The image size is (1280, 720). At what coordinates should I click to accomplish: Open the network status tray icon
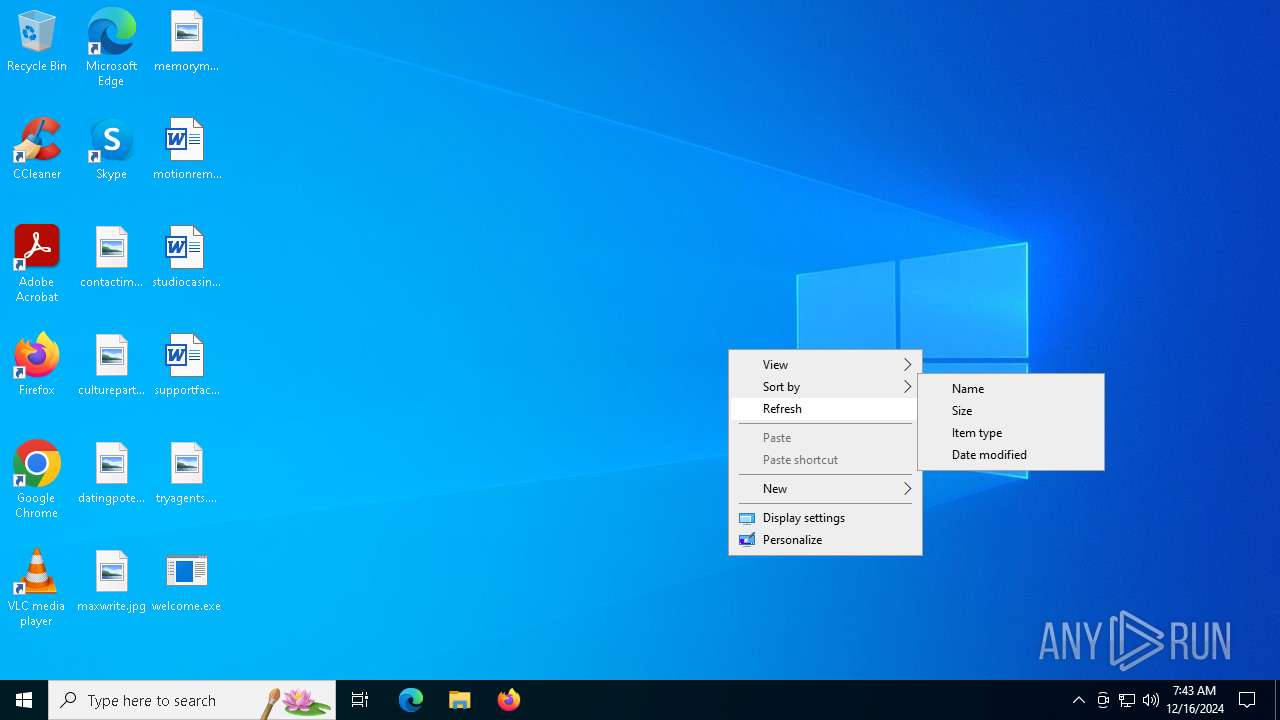coord(1127,700)
